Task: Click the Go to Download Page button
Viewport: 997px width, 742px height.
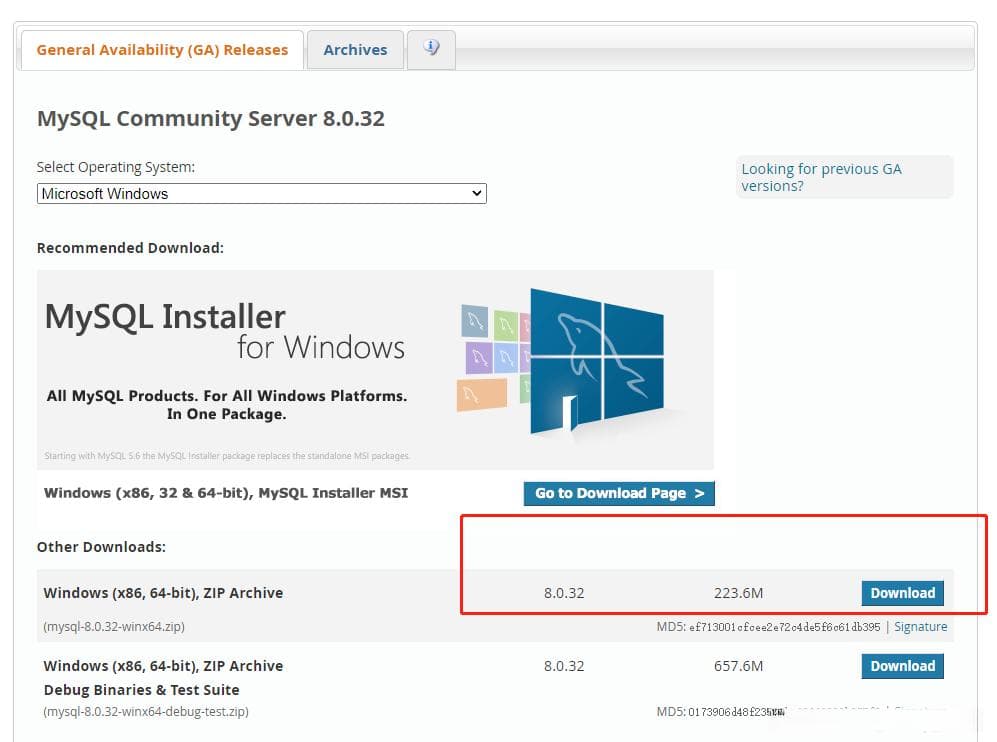Action: (x=619, y=493)
